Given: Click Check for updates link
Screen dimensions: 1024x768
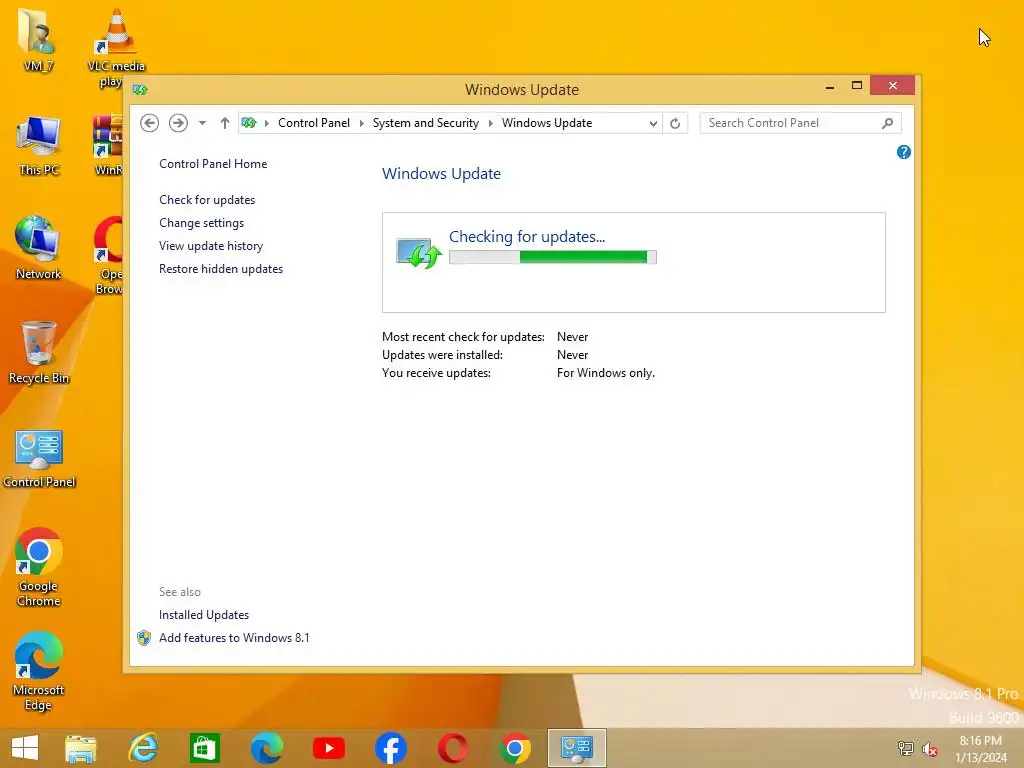Looking at the screenshot, I should 207,200.
